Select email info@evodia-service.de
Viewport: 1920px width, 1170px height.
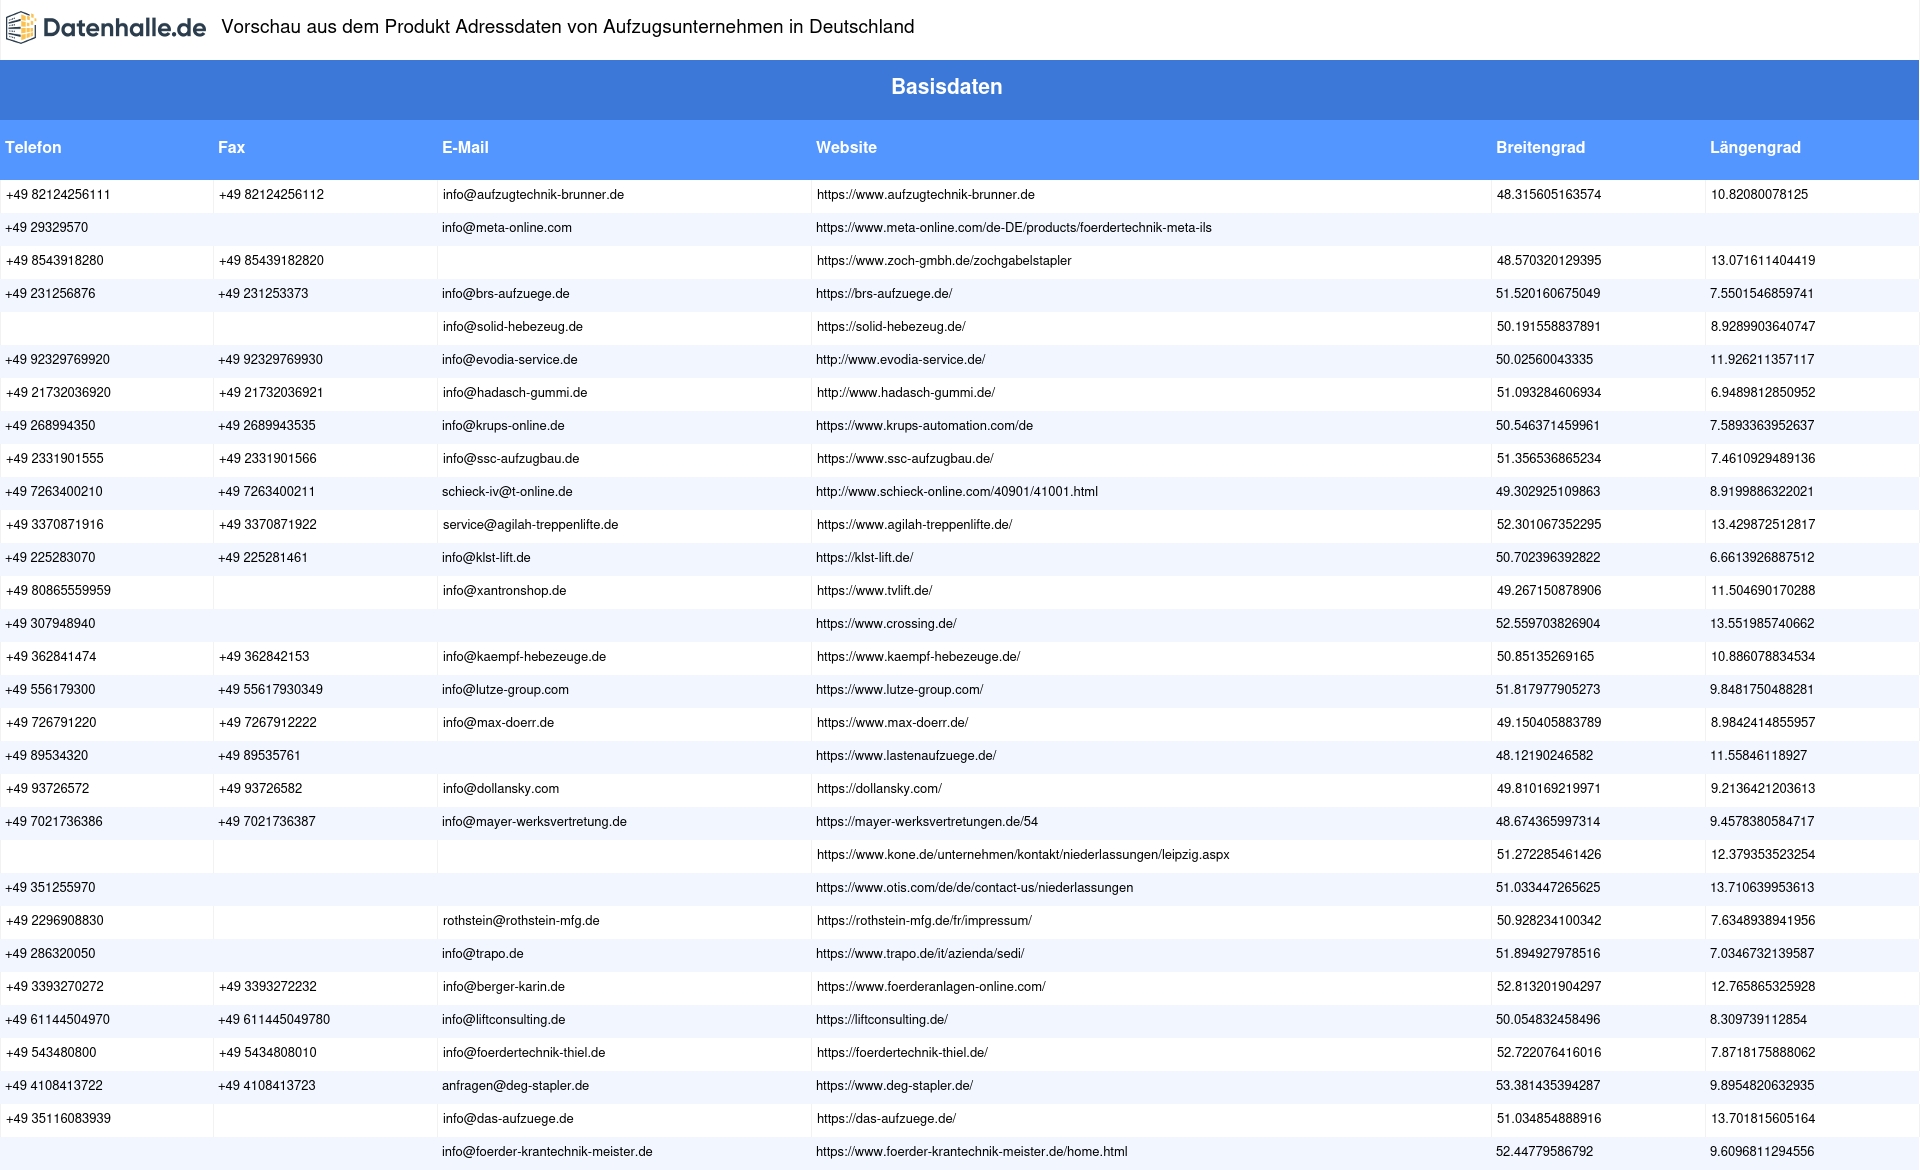coord(510,360)
